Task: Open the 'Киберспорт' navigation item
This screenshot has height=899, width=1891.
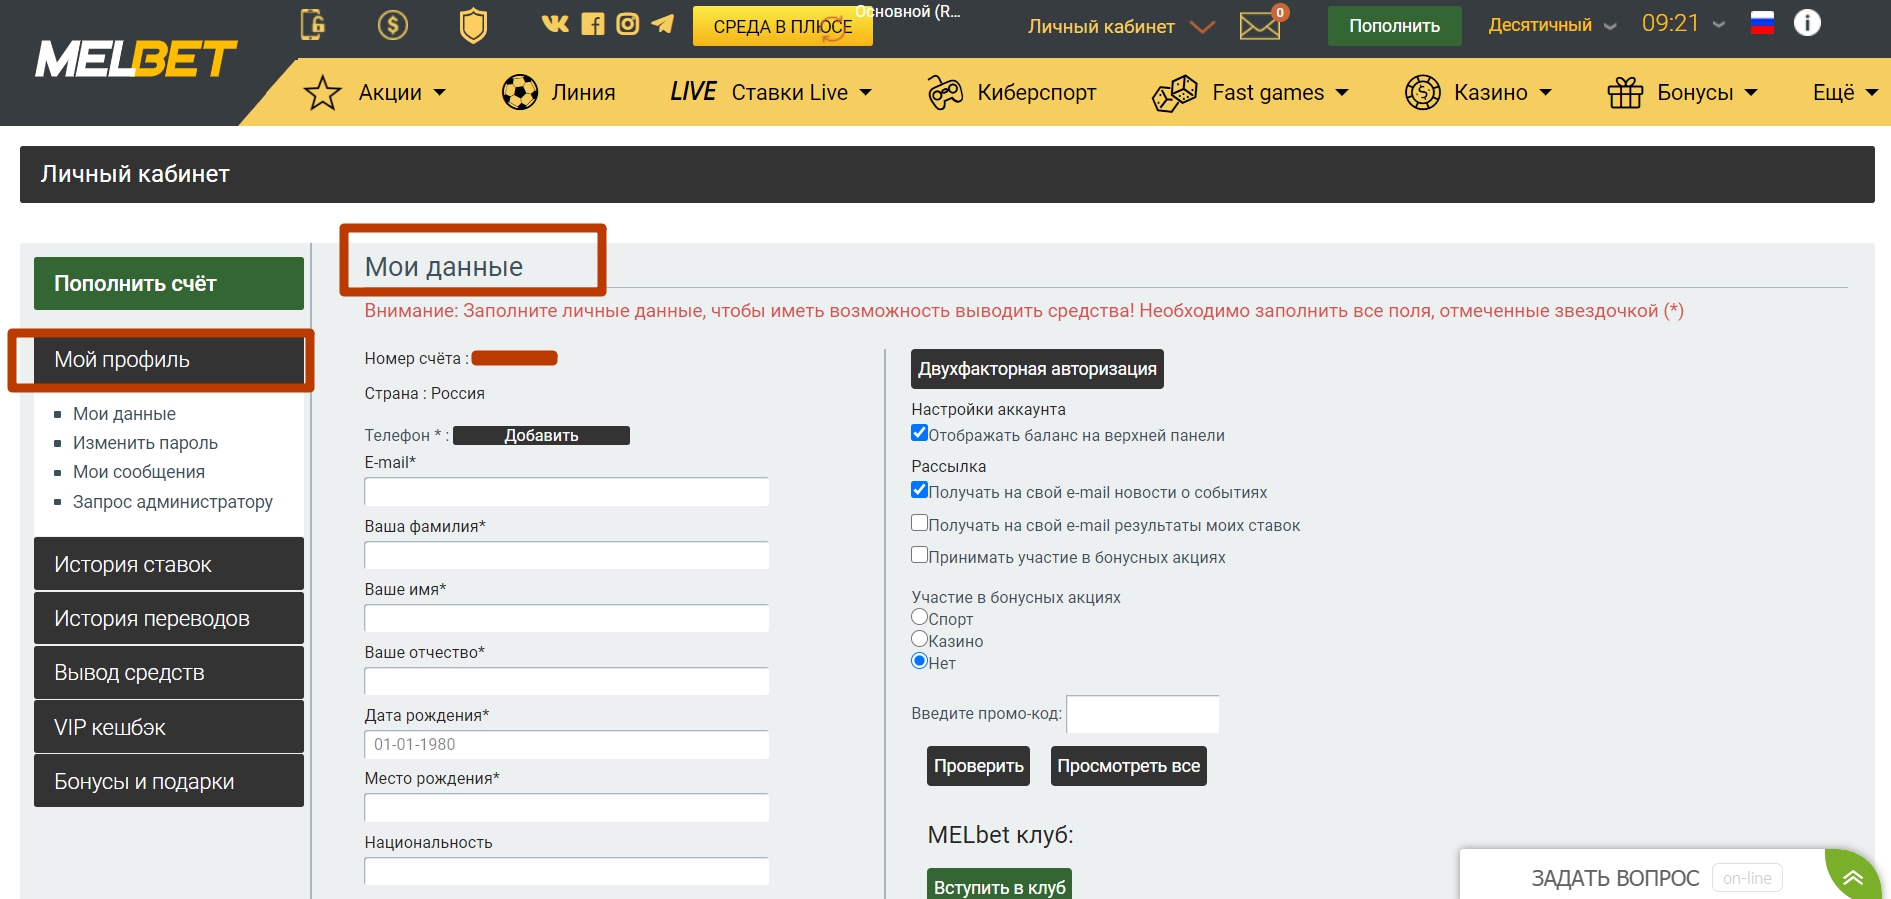Action: pos(1012,92)
